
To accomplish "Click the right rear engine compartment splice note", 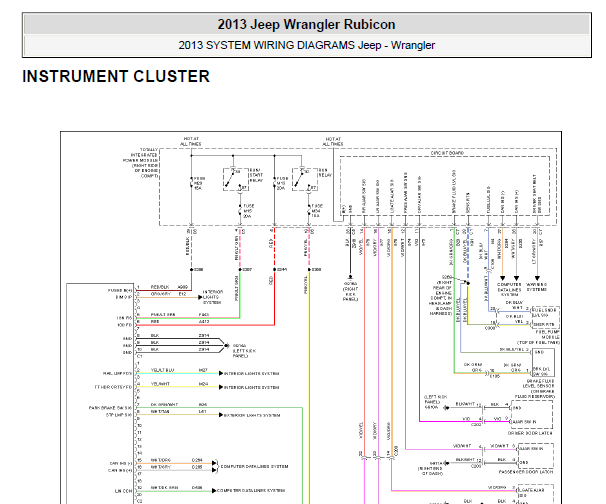I will click(440, 295).
